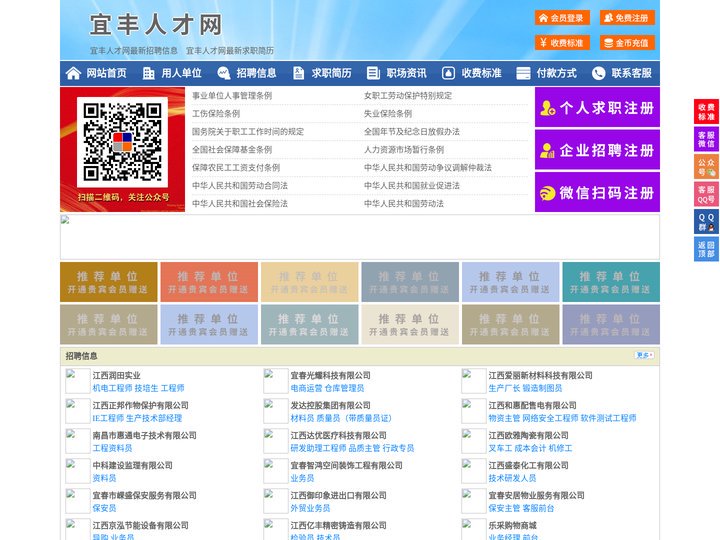Click the purple 客服微信 side widget
The width and height of the screenshot is (720, 540).
[x=706, y=139]
